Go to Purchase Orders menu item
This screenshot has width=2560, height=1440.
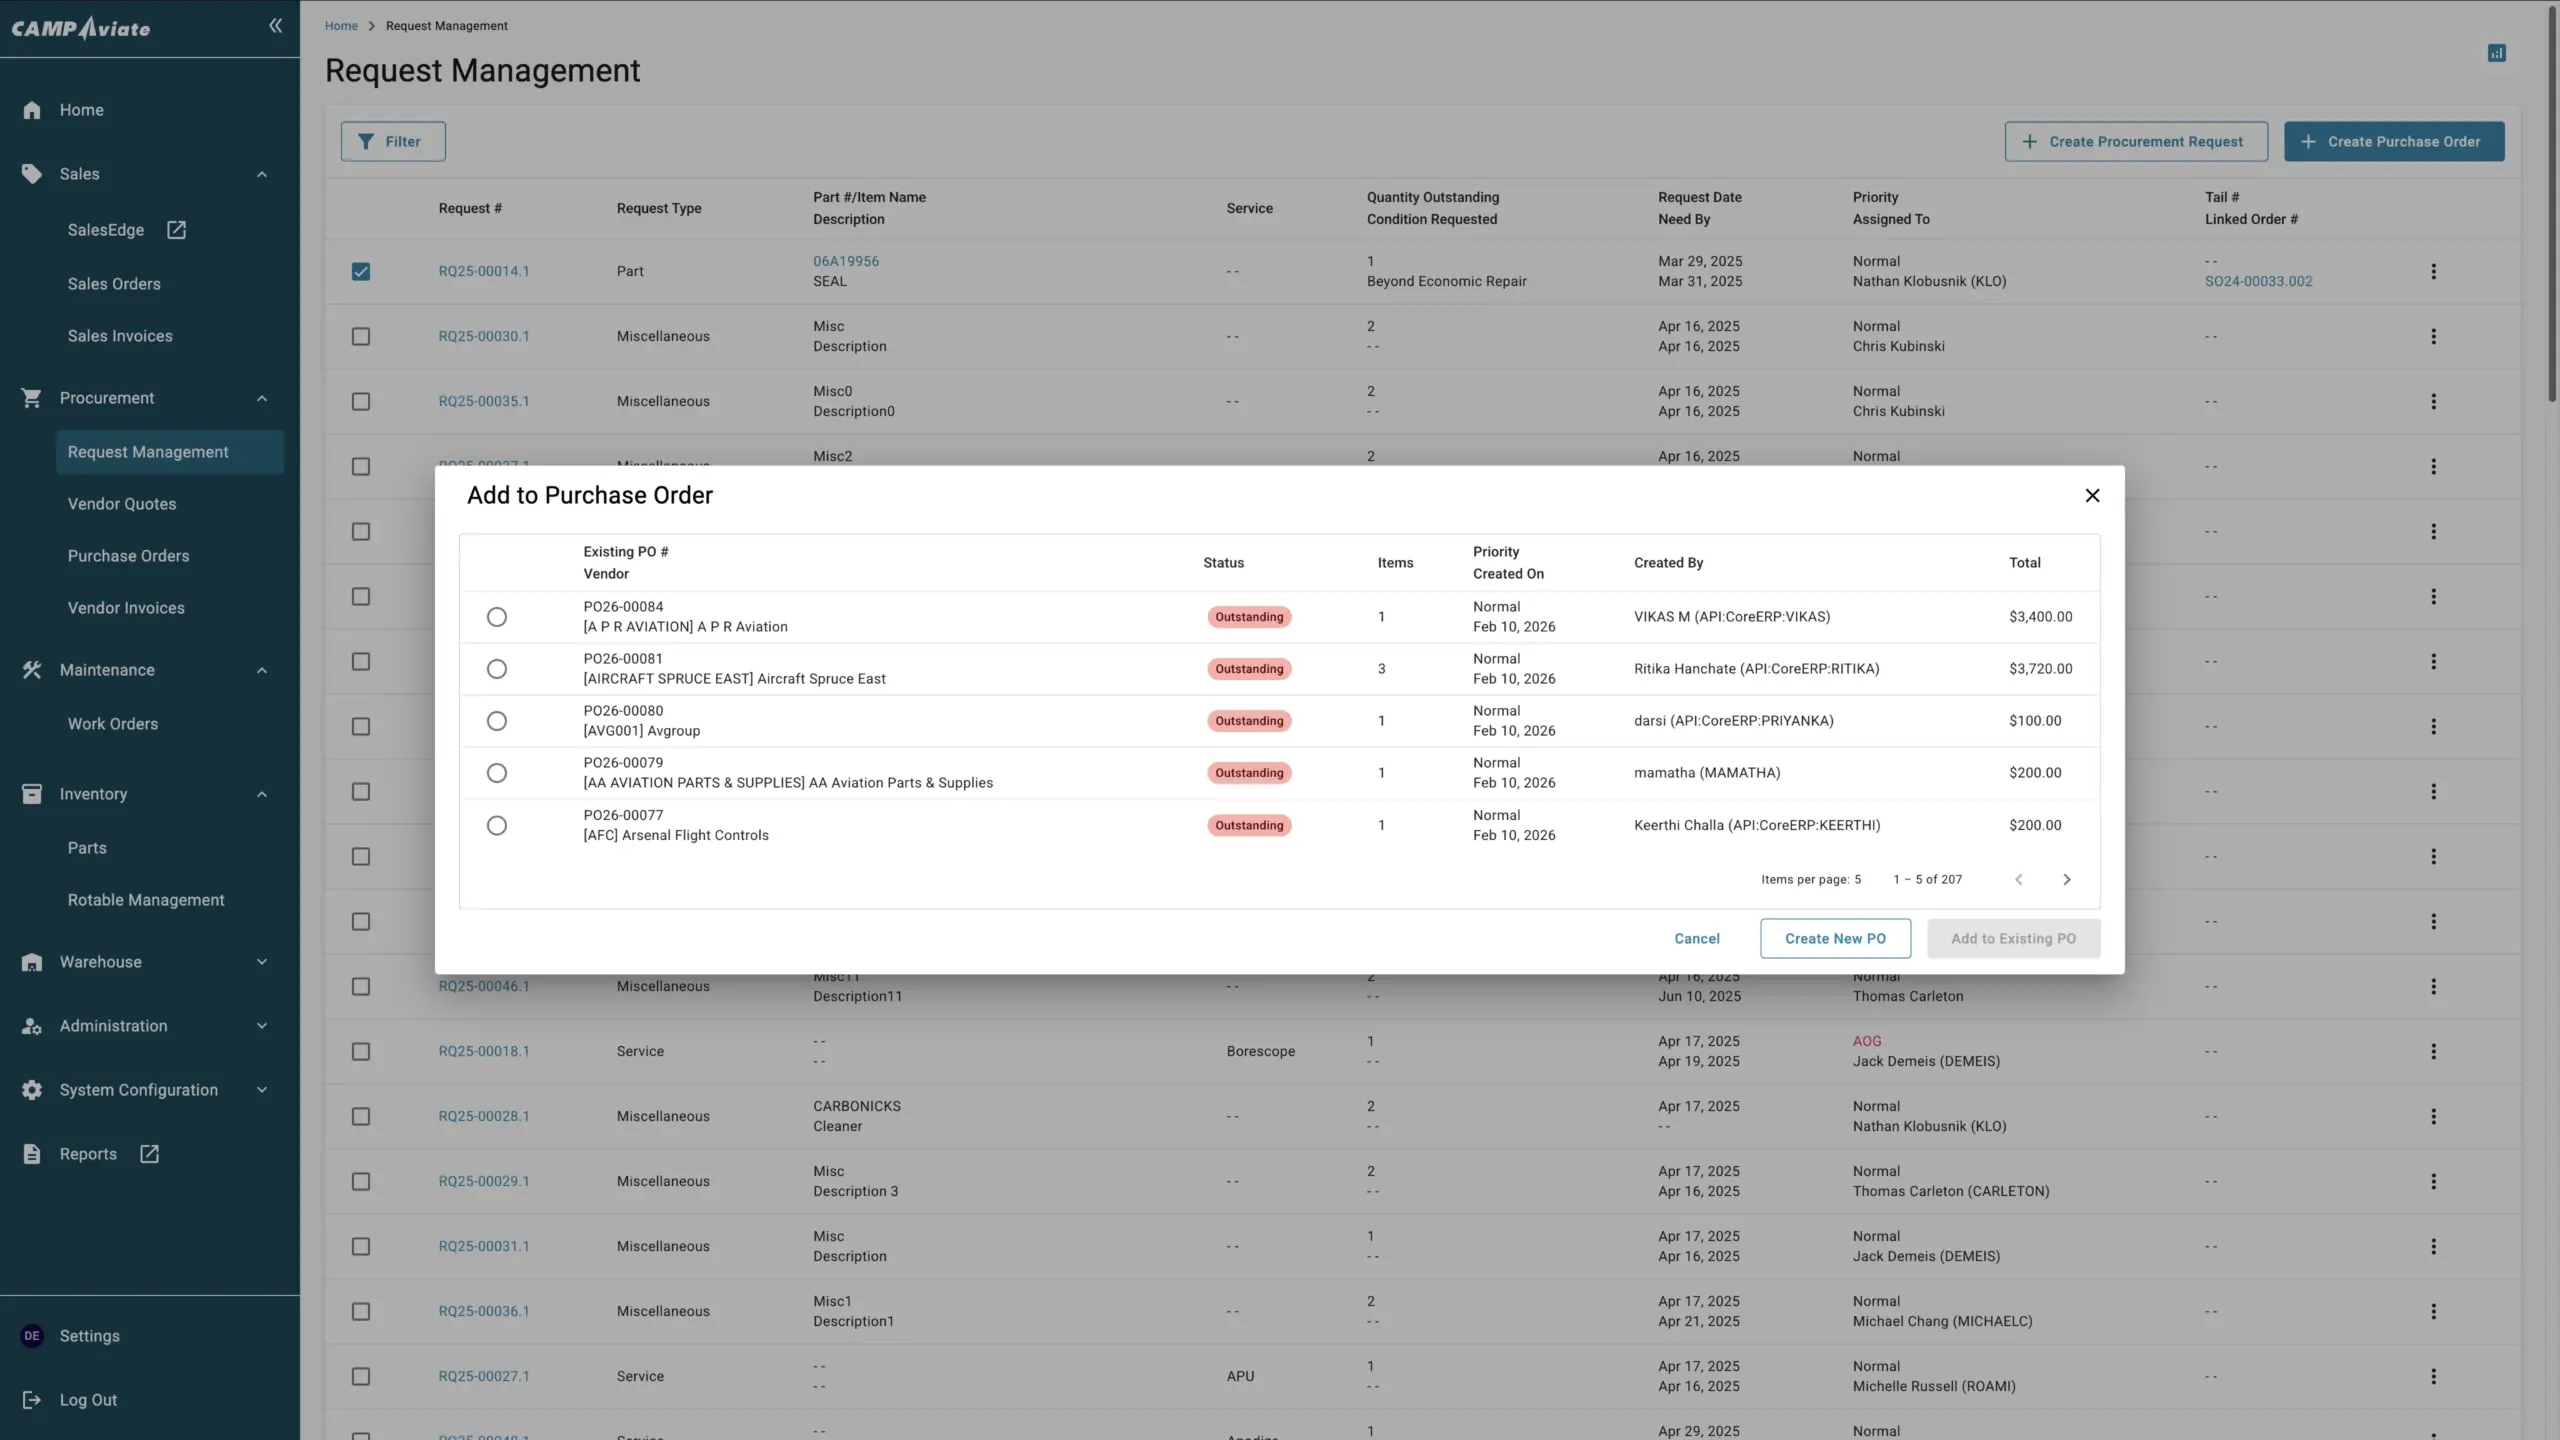128,556
